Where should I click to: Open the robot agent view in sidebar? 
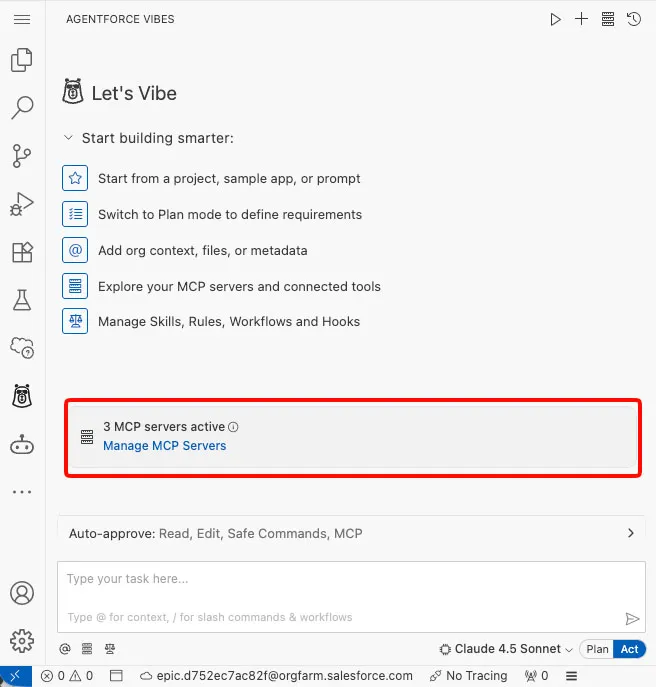pos(22,444)
